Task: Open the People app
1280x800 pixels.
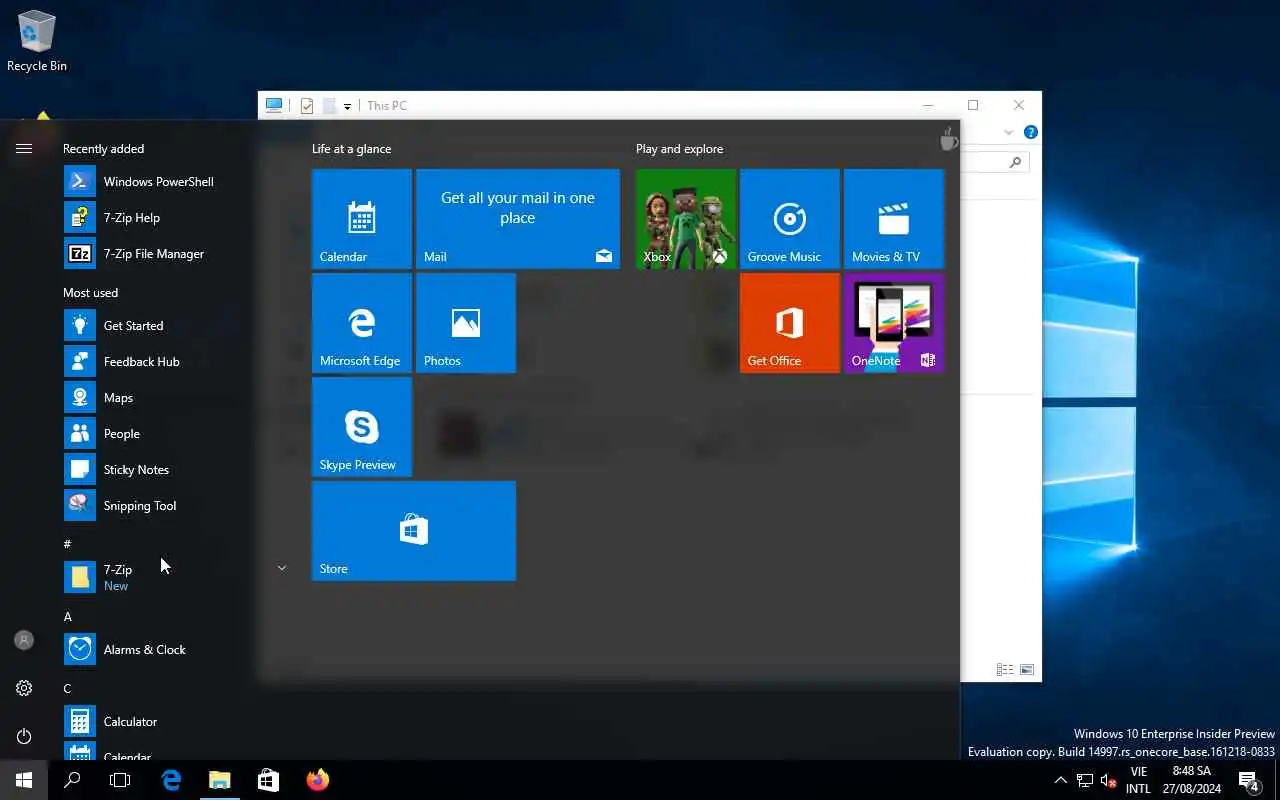Action: click(x=156, y=433)
